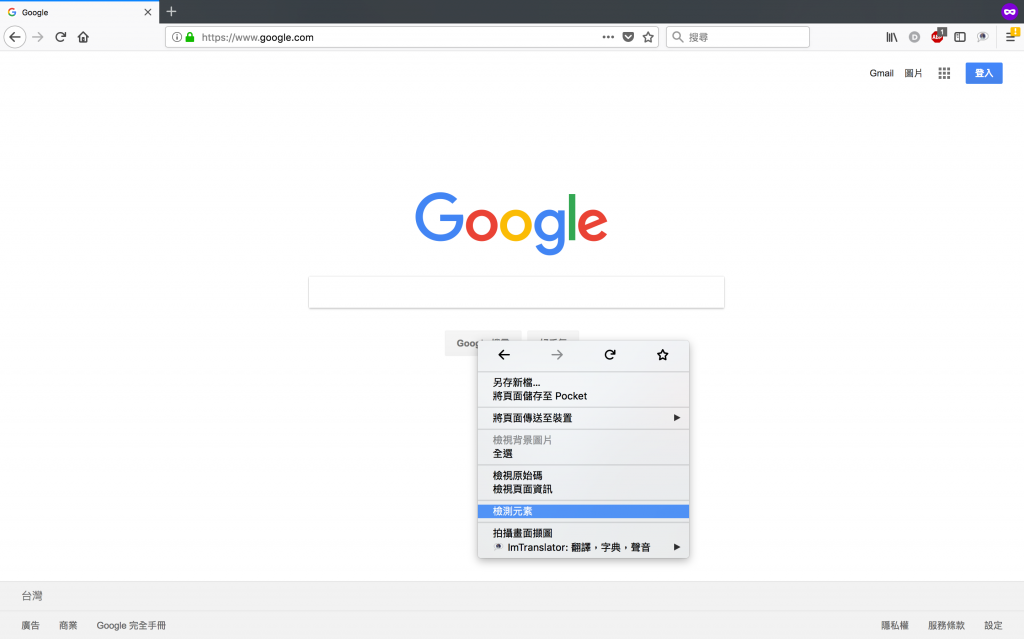The image size is (1024, 639).
Task: Open the ImTranslator toolbar extension icon
Action: tap(982, 37)
